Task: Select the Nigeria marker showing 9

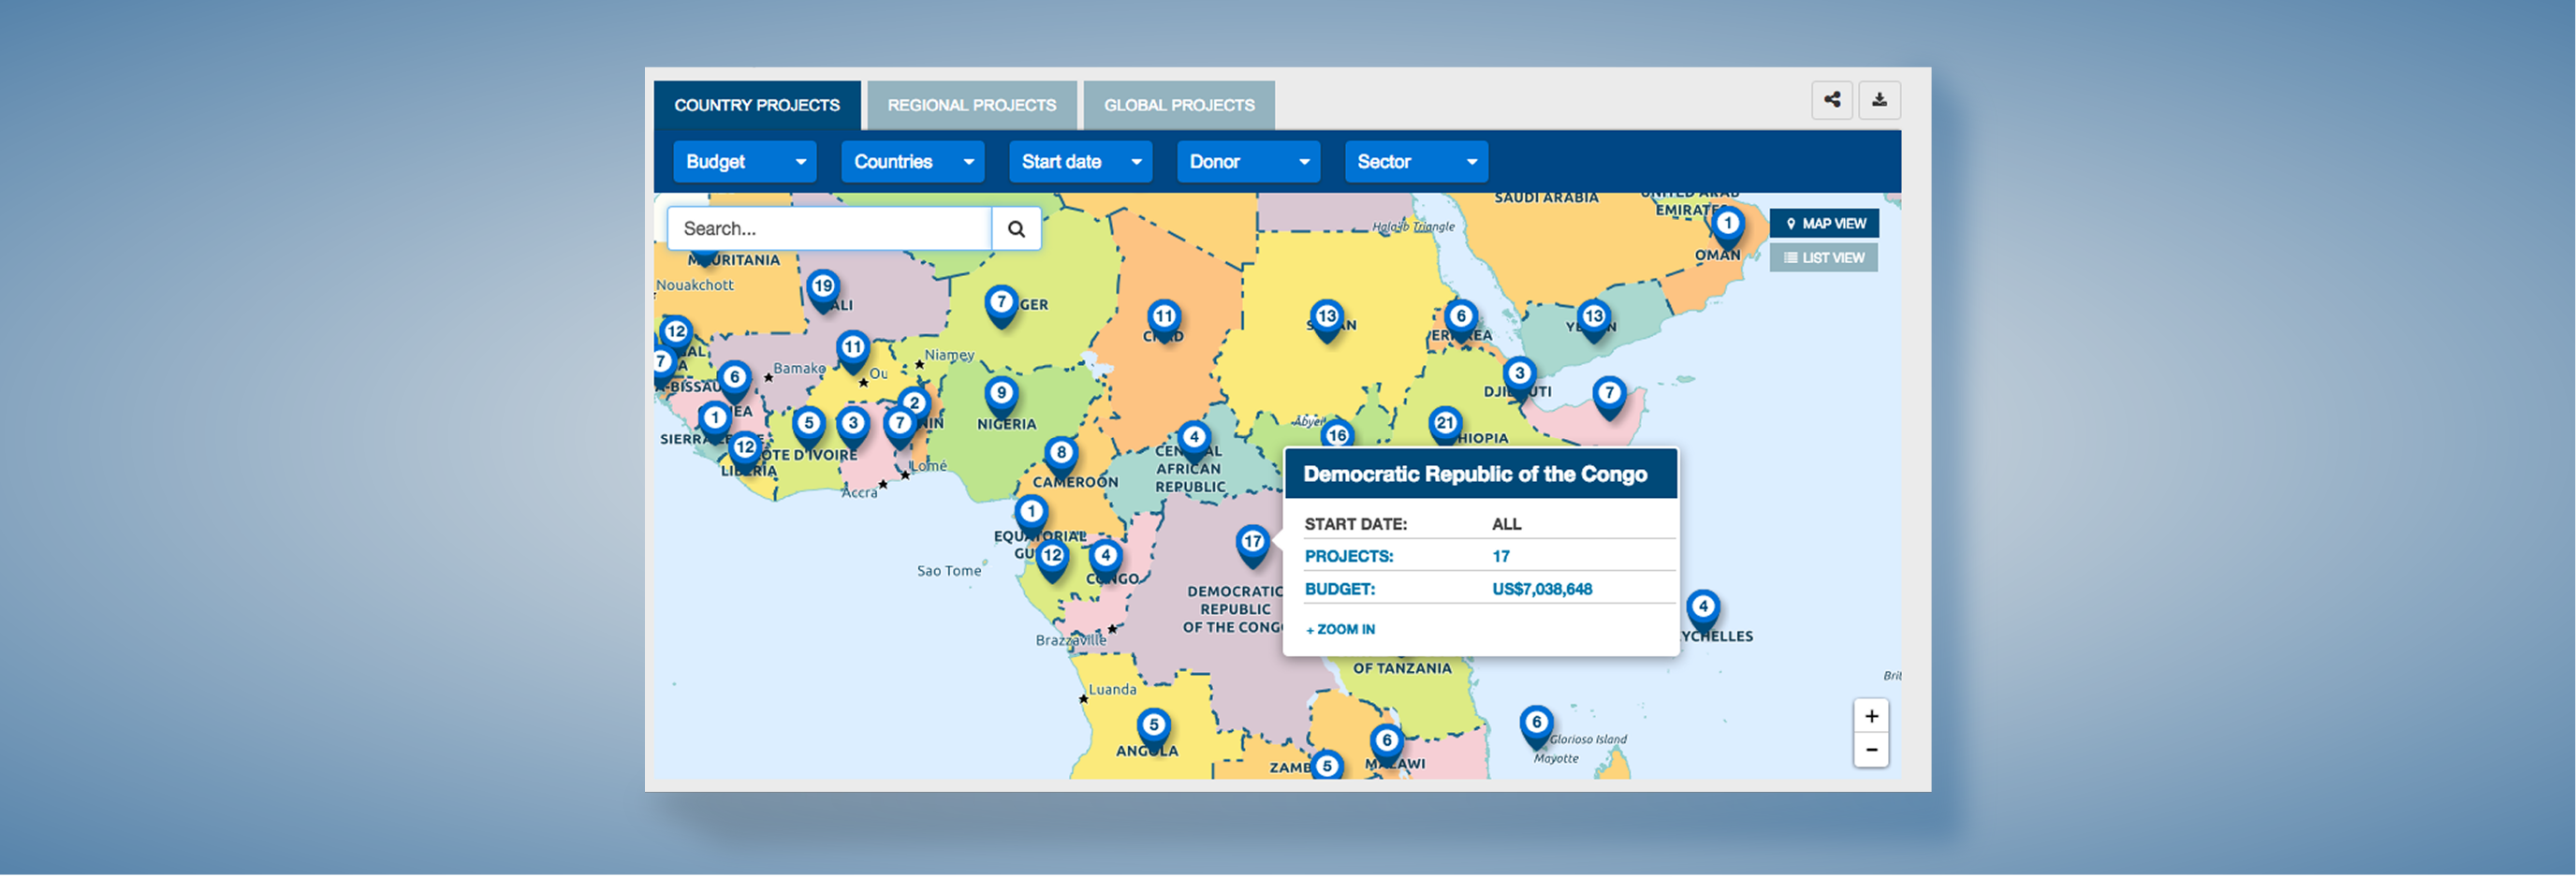Action: tap(1001, 398)
